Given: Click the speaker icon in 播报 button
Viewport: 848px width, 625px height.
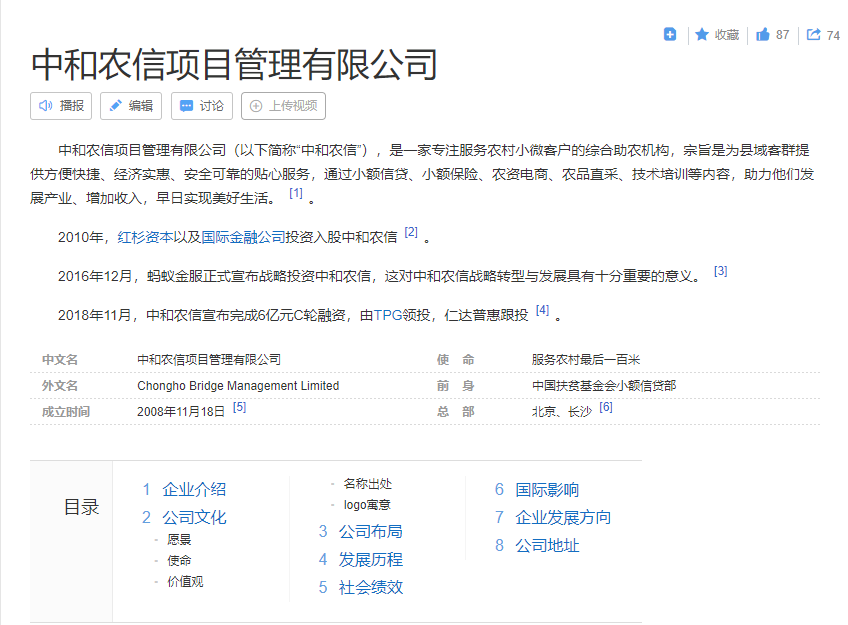Looking at the screenshot, I should (45, 106).
